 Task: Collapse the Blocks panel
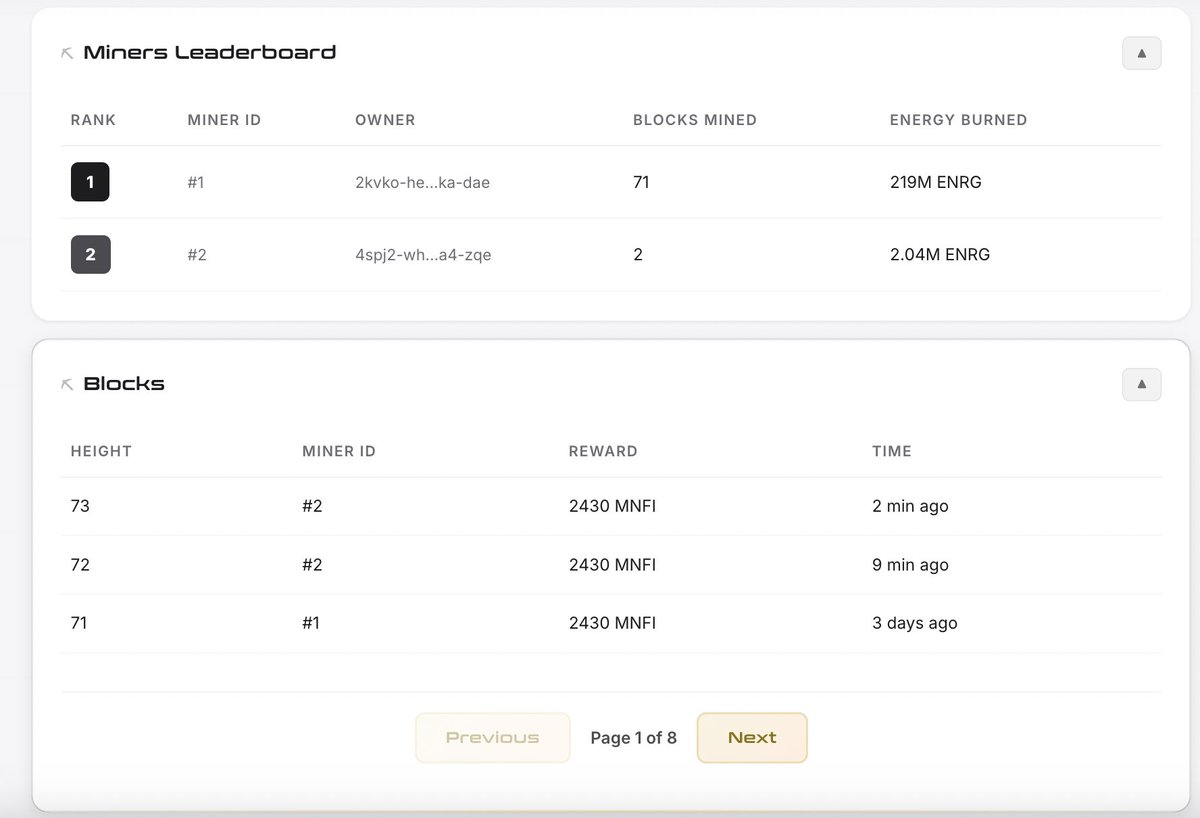(1141, 384)
